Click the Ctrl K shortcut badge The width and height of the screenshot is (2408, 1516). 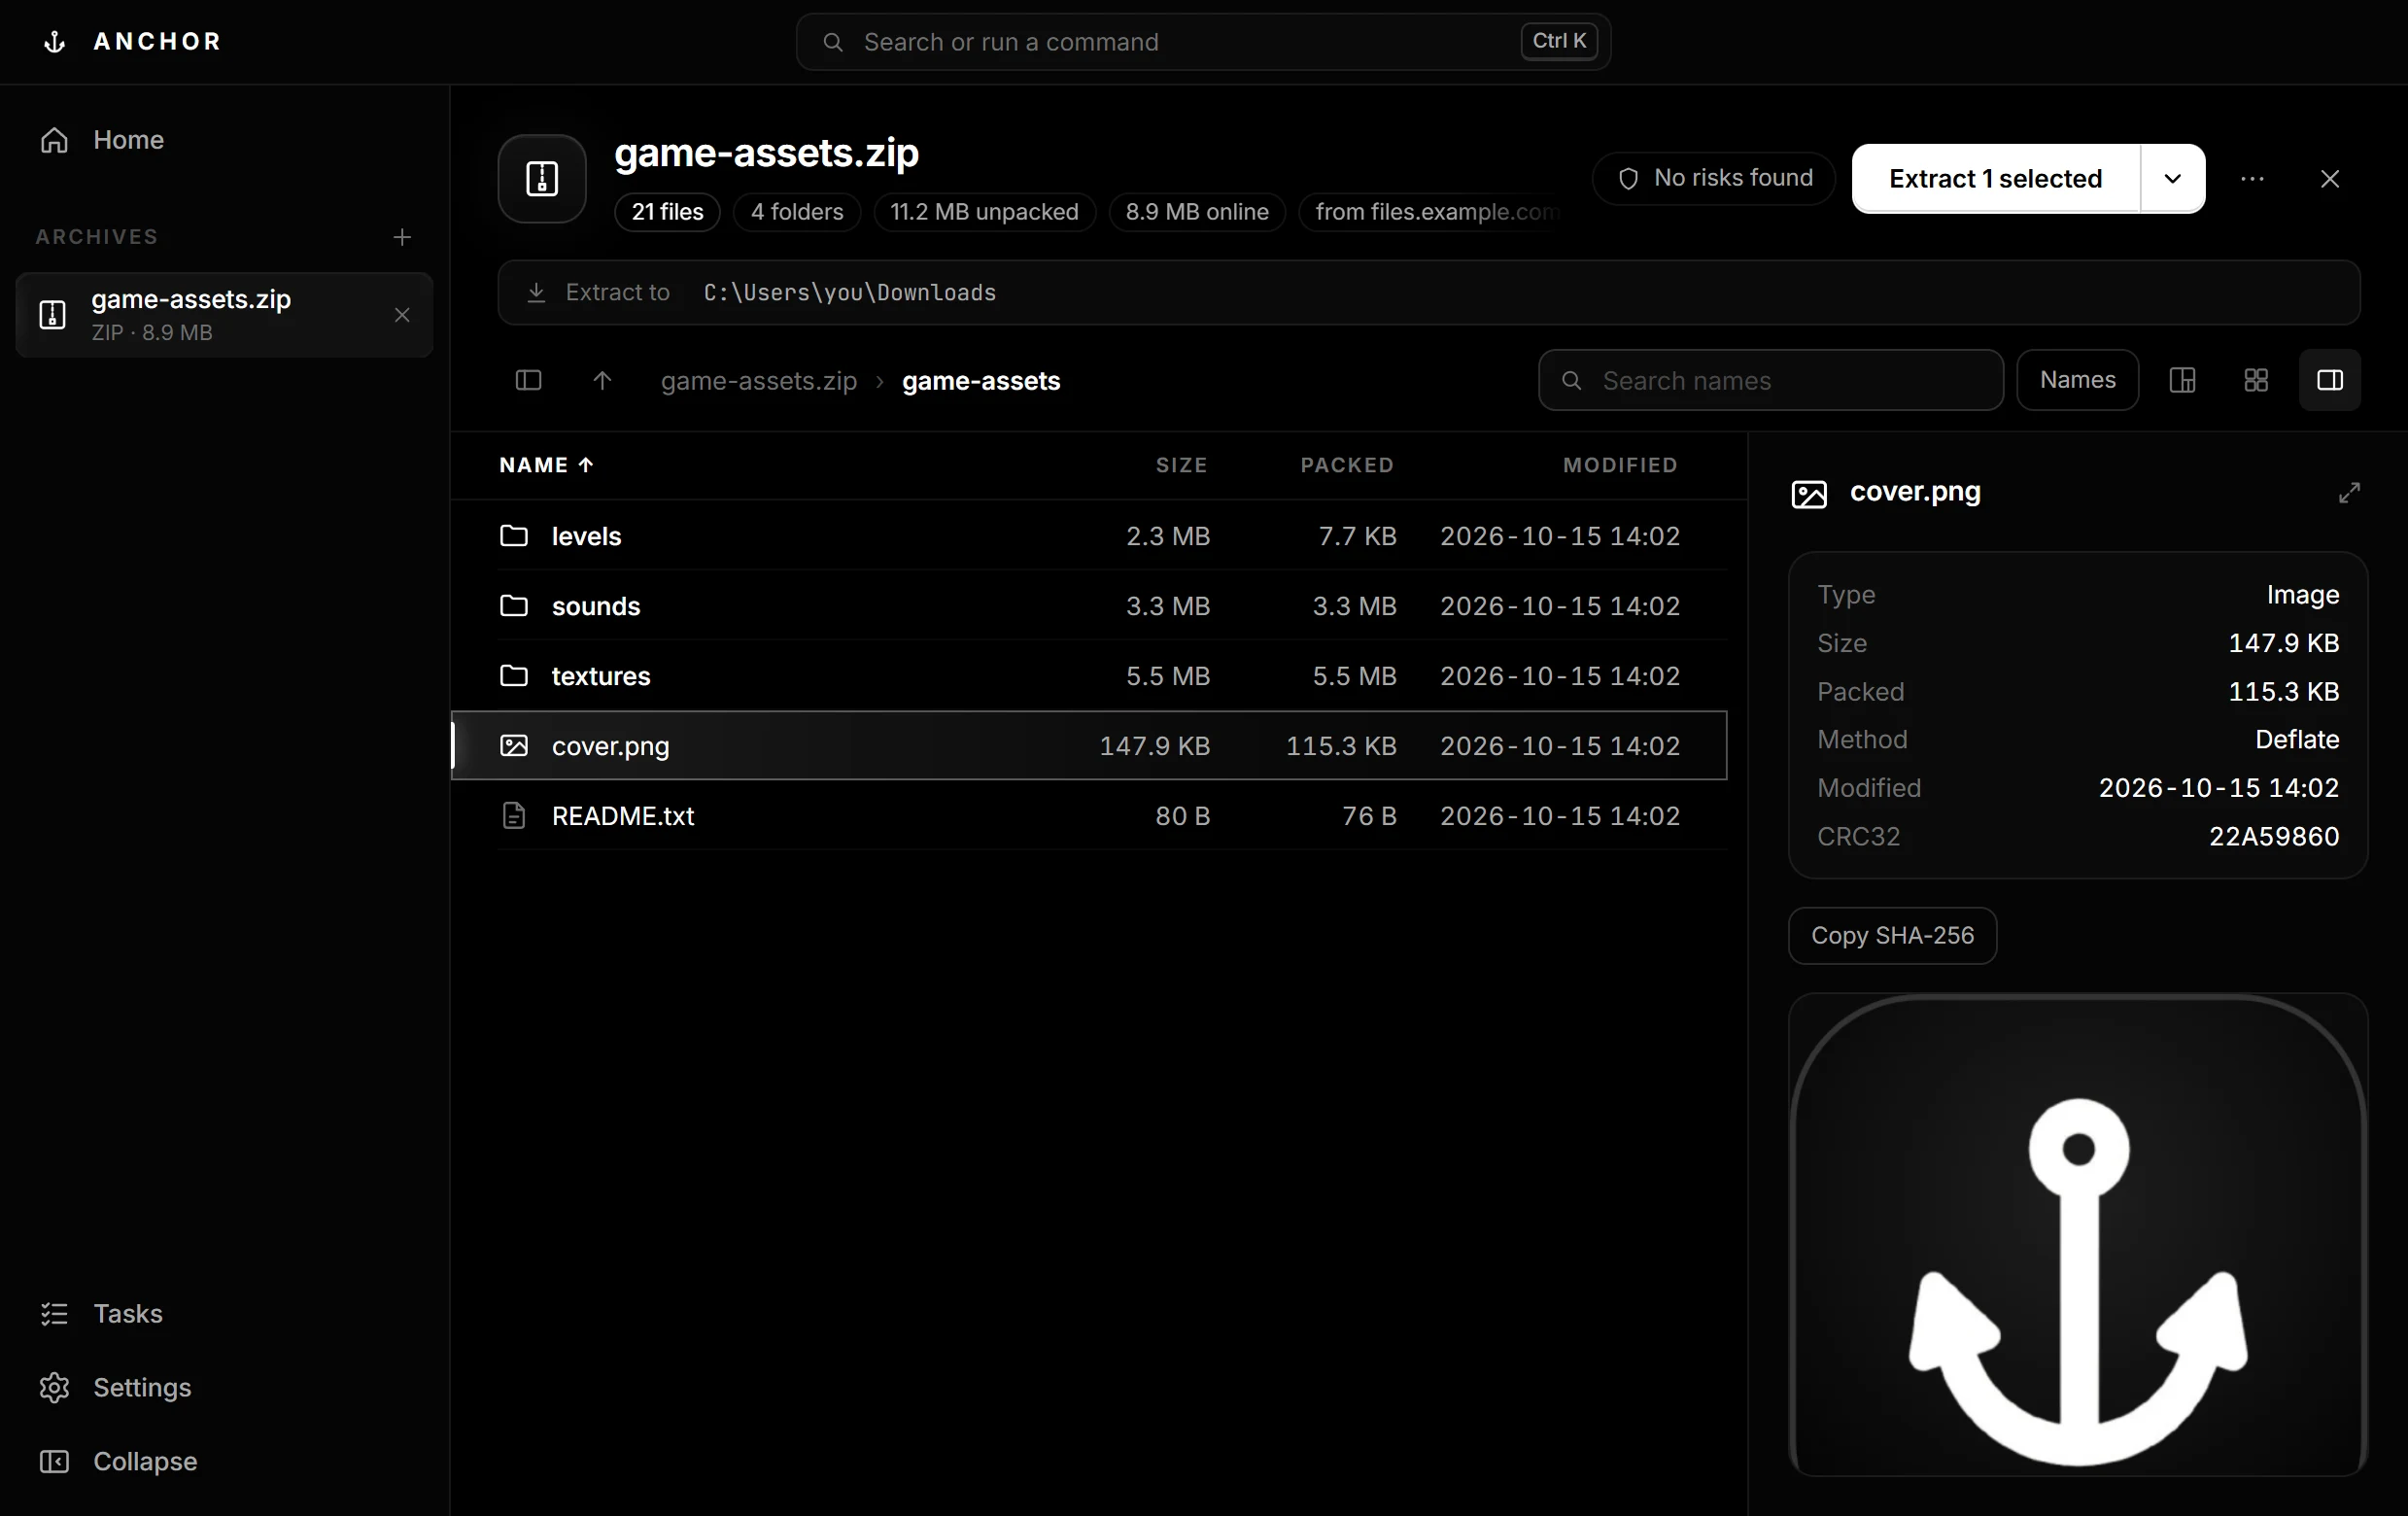[x=1559, y=41]
